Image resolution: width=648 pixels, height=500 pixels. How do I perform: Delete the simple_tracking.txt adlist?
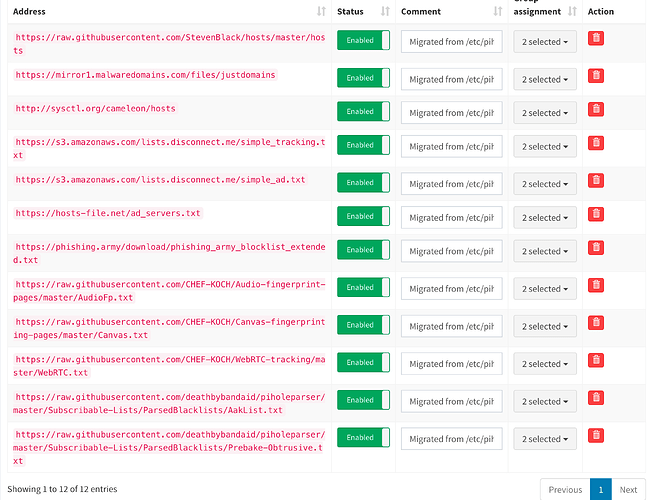pyautogui.click(x=596, y=142)
